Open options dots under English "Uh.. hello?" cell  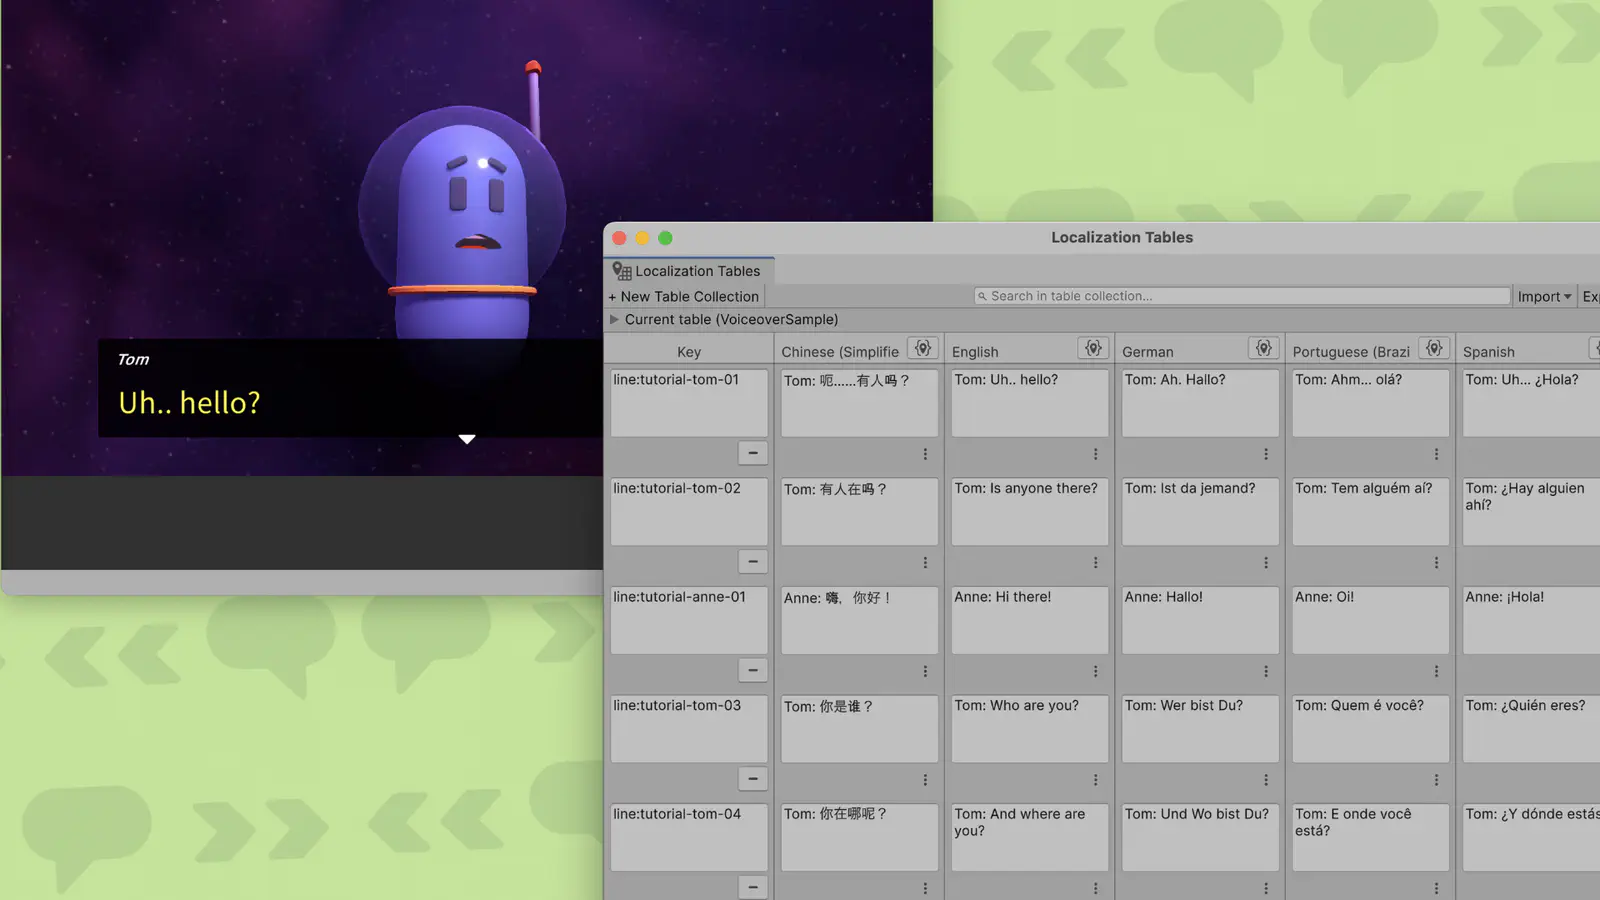[1095, 454]
